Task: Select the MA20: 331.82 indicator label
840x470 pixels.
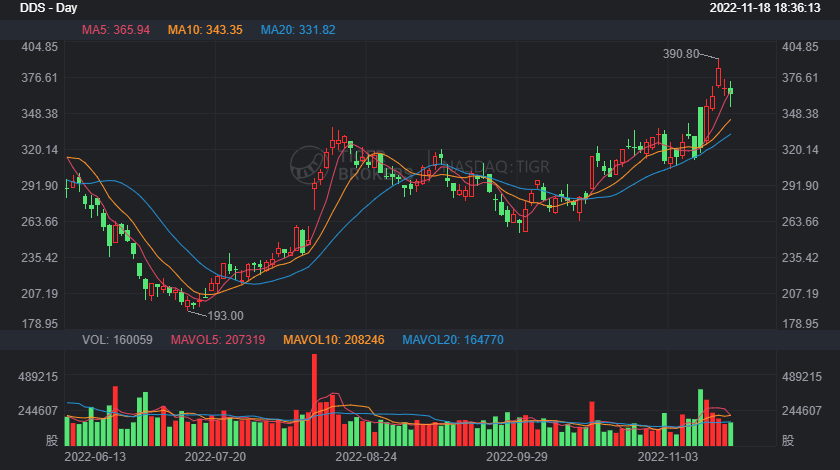Action: pos(298,30)
